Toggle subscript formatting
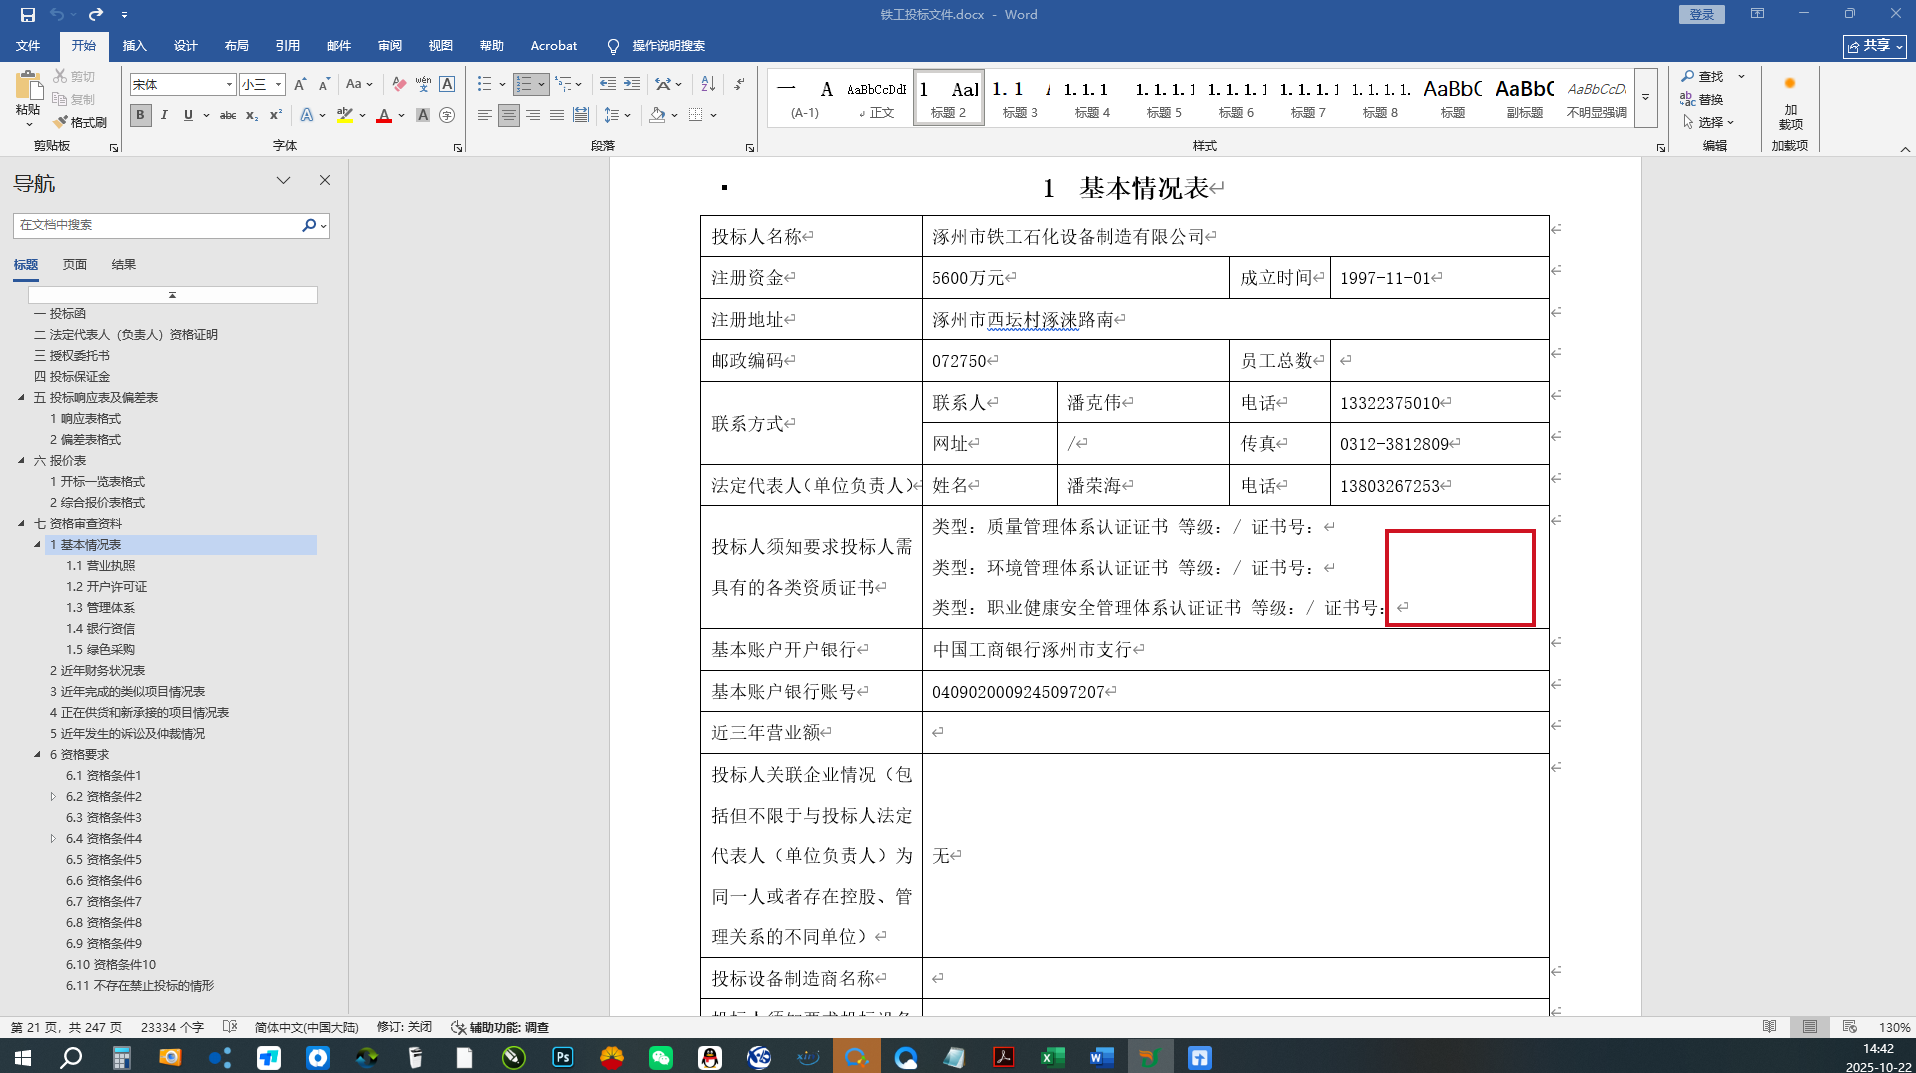The image size is (1916, 1073). click(x=252, y=115)
